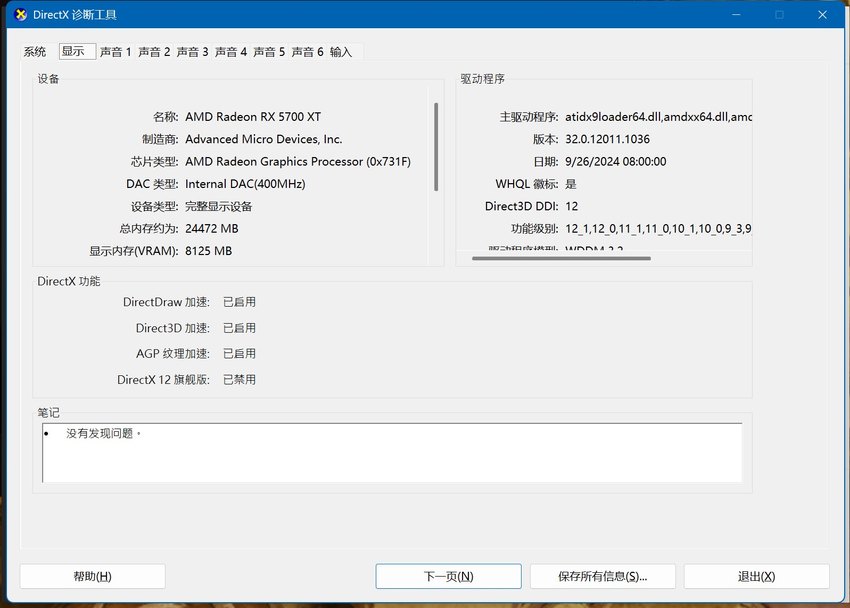Click the 芯片类型: label
Viewport: 850px width, 608px height.
[x=154, y=161]
